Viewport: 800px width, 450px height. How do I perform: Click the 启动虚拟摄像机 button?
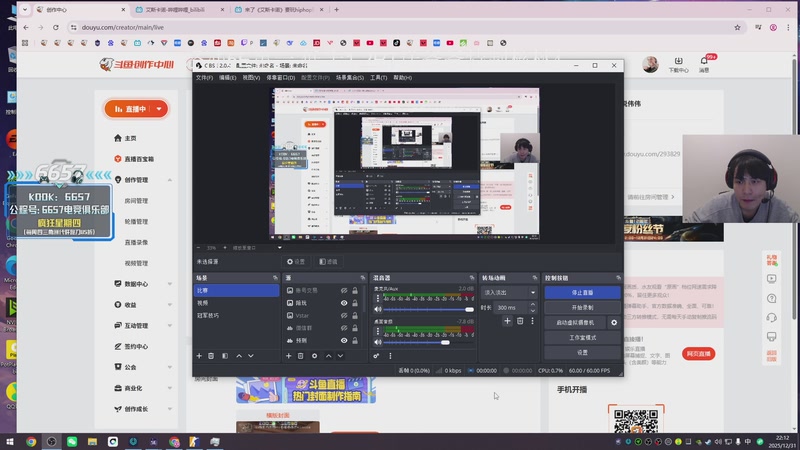(x=576, y=322)
